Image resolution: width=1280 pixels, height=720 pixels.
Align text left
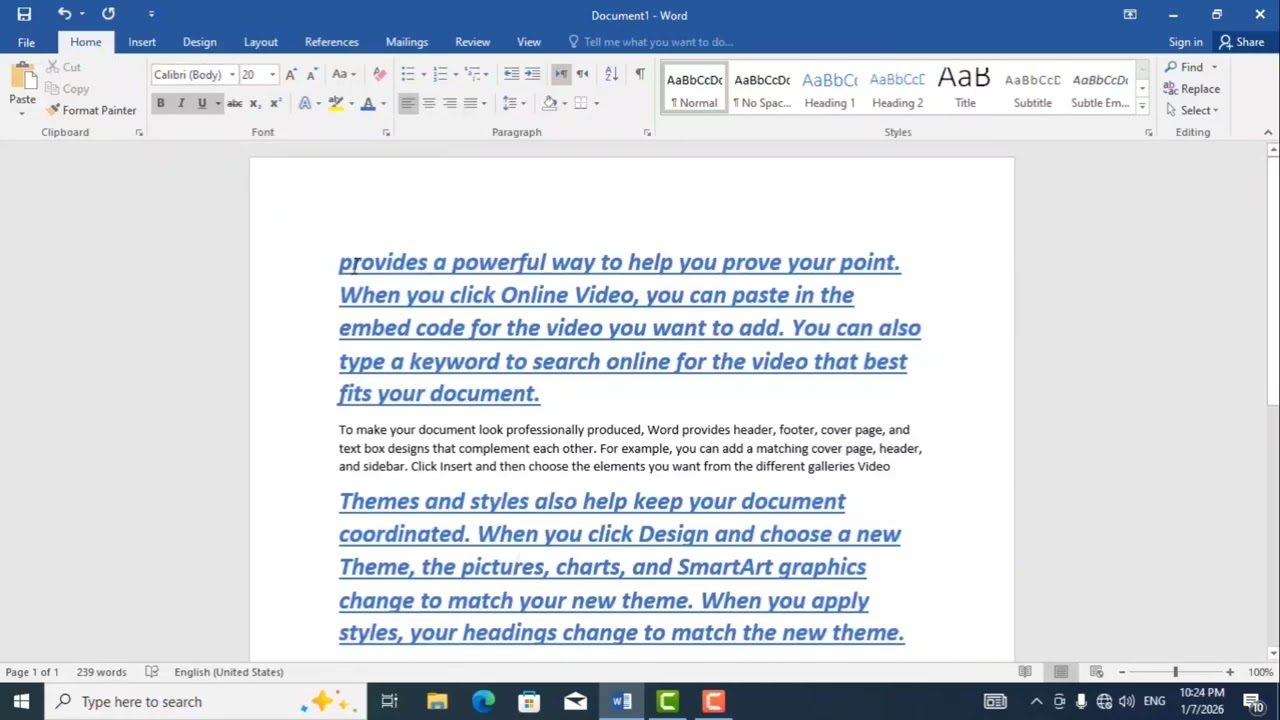pos(408,103)
